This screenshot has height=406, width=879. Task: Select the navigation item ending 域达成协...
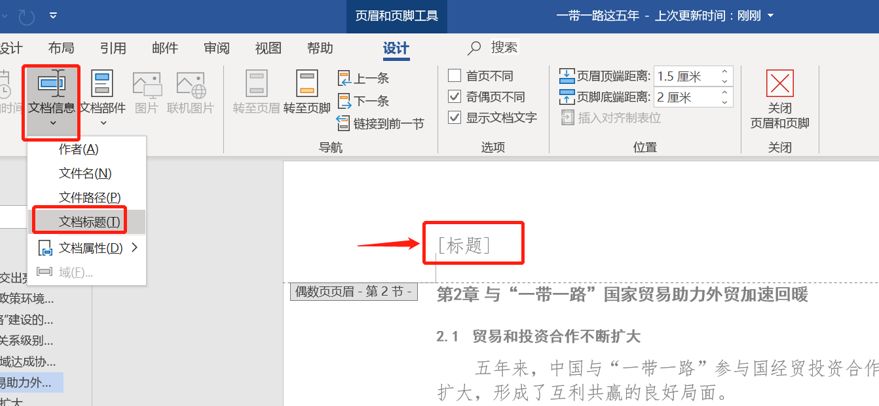[x=28, y=361]
